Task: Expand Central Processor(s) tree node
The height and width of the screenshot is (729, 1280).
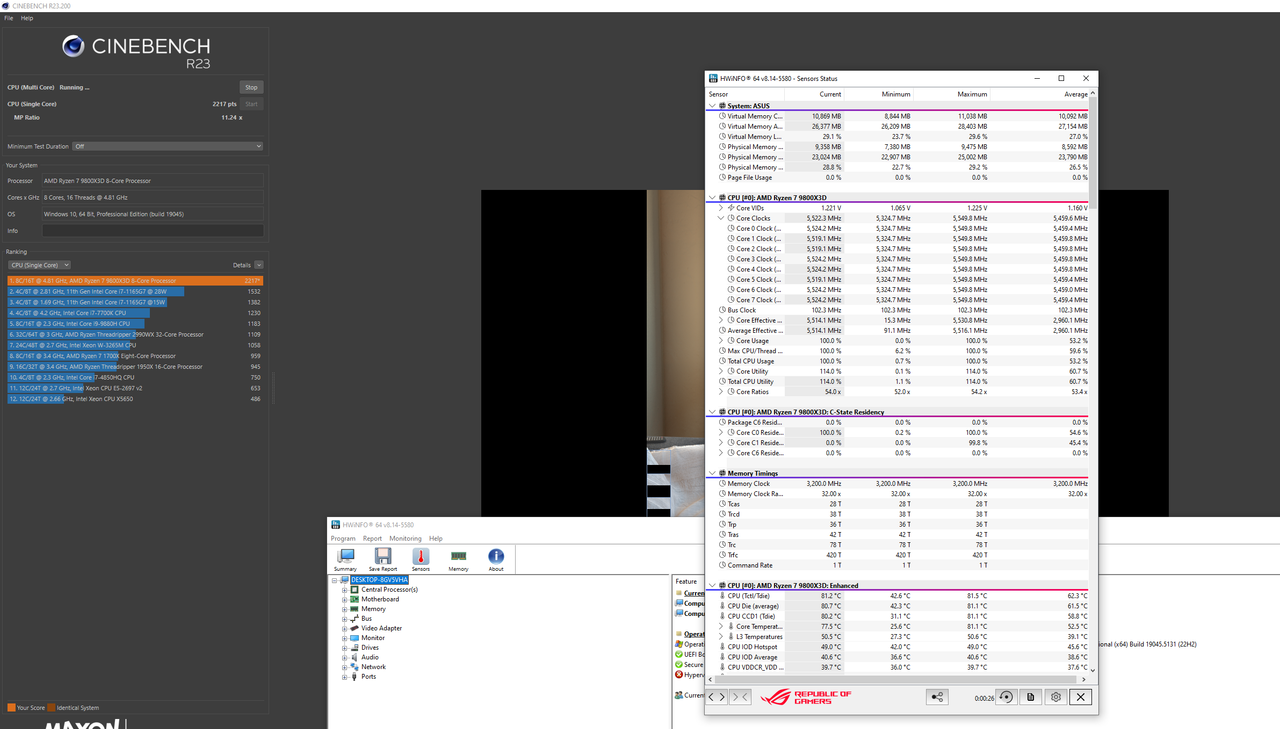Action: click(x=344, y=590)
